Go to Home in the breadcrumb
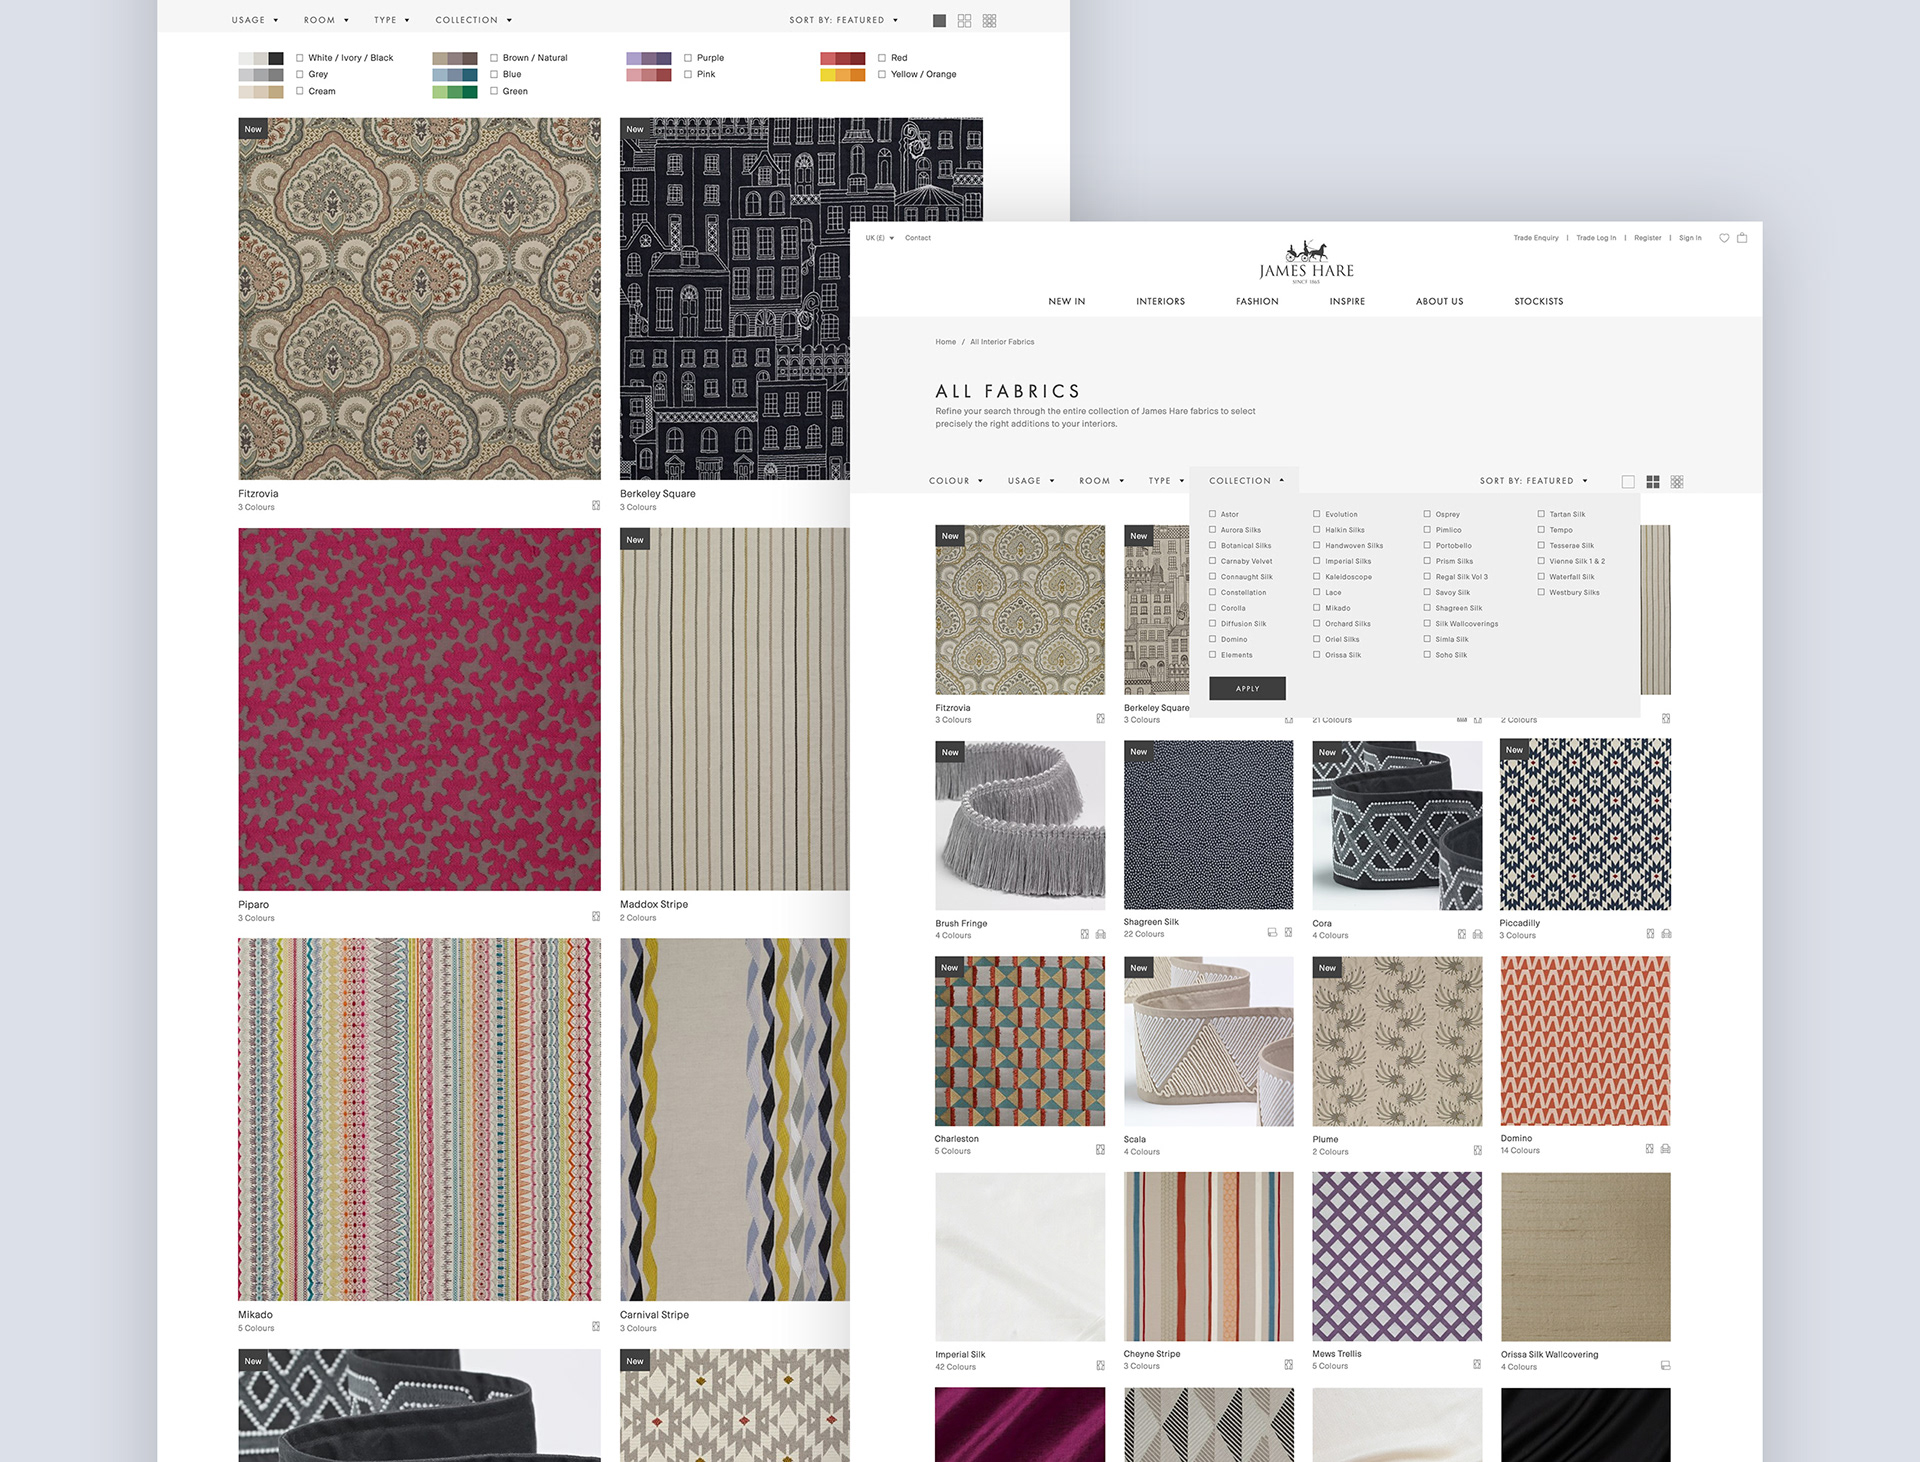 click(x=945, y=342)
